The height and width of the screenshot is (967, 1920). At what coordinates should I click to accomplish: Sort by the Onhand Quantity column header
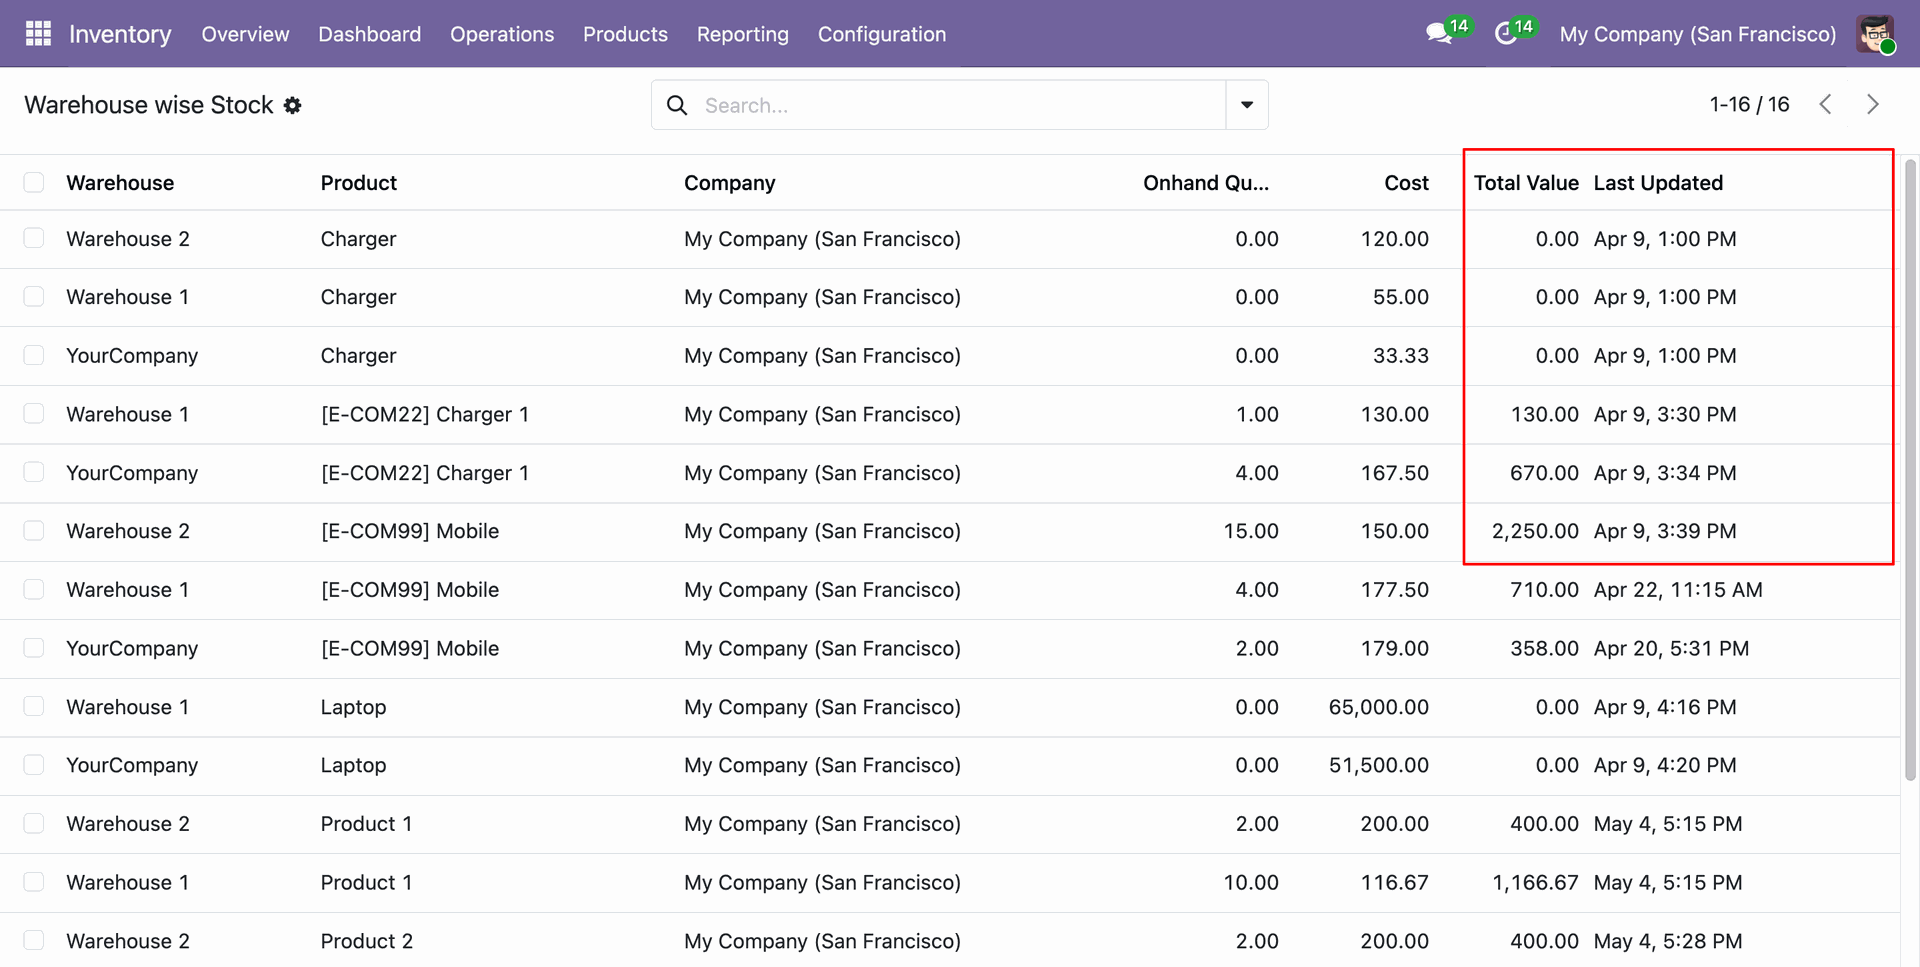point(1206,183)
